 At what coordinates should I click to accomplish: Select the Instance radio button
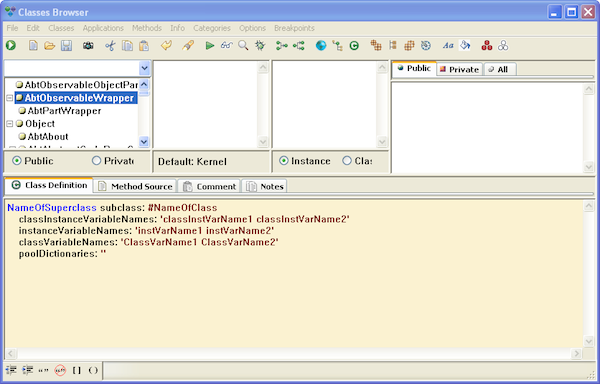[x=305, y=161]
